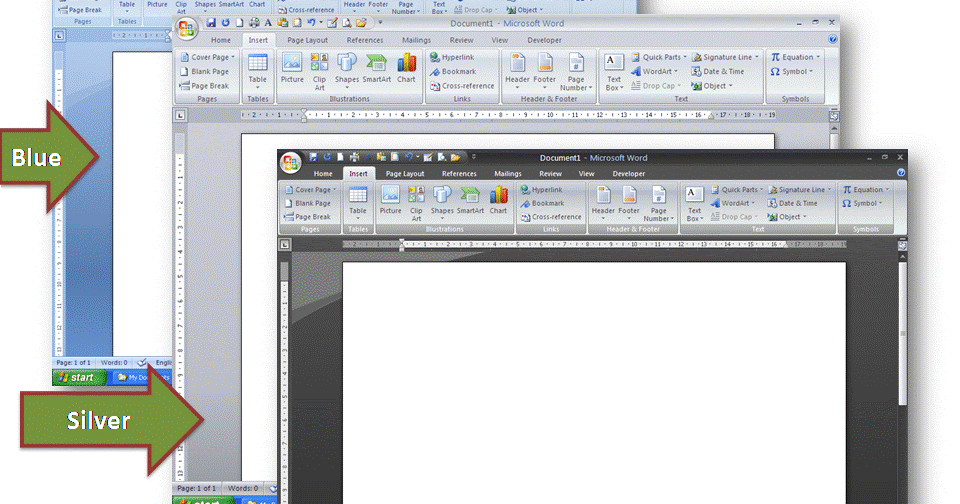The image size is (960, 504).
Task: Click first-line indent marker on black window's ruler
Action: point(402,243)
